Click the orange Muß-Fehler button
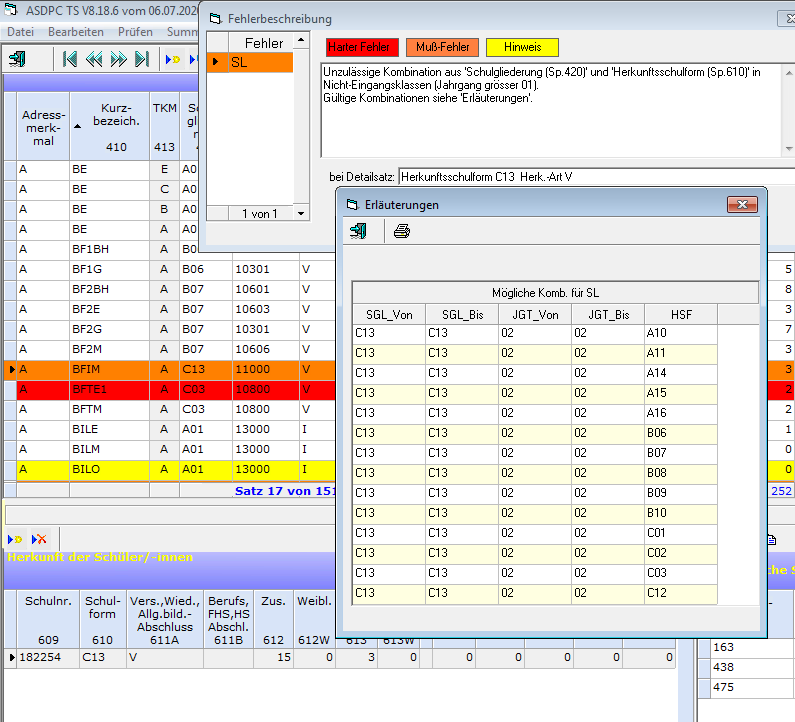Screen dimensions: 795x722 tap(442, 47)
